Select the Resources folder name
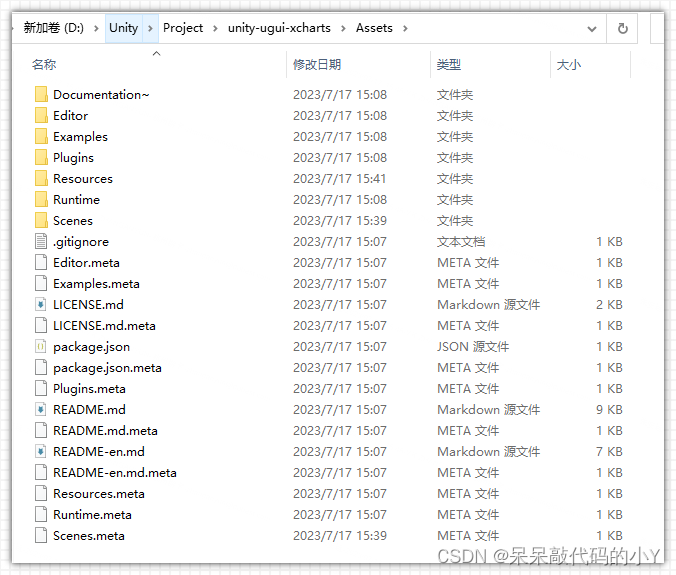The width and height of the screenshot is (676, 575). pos(83,178)
